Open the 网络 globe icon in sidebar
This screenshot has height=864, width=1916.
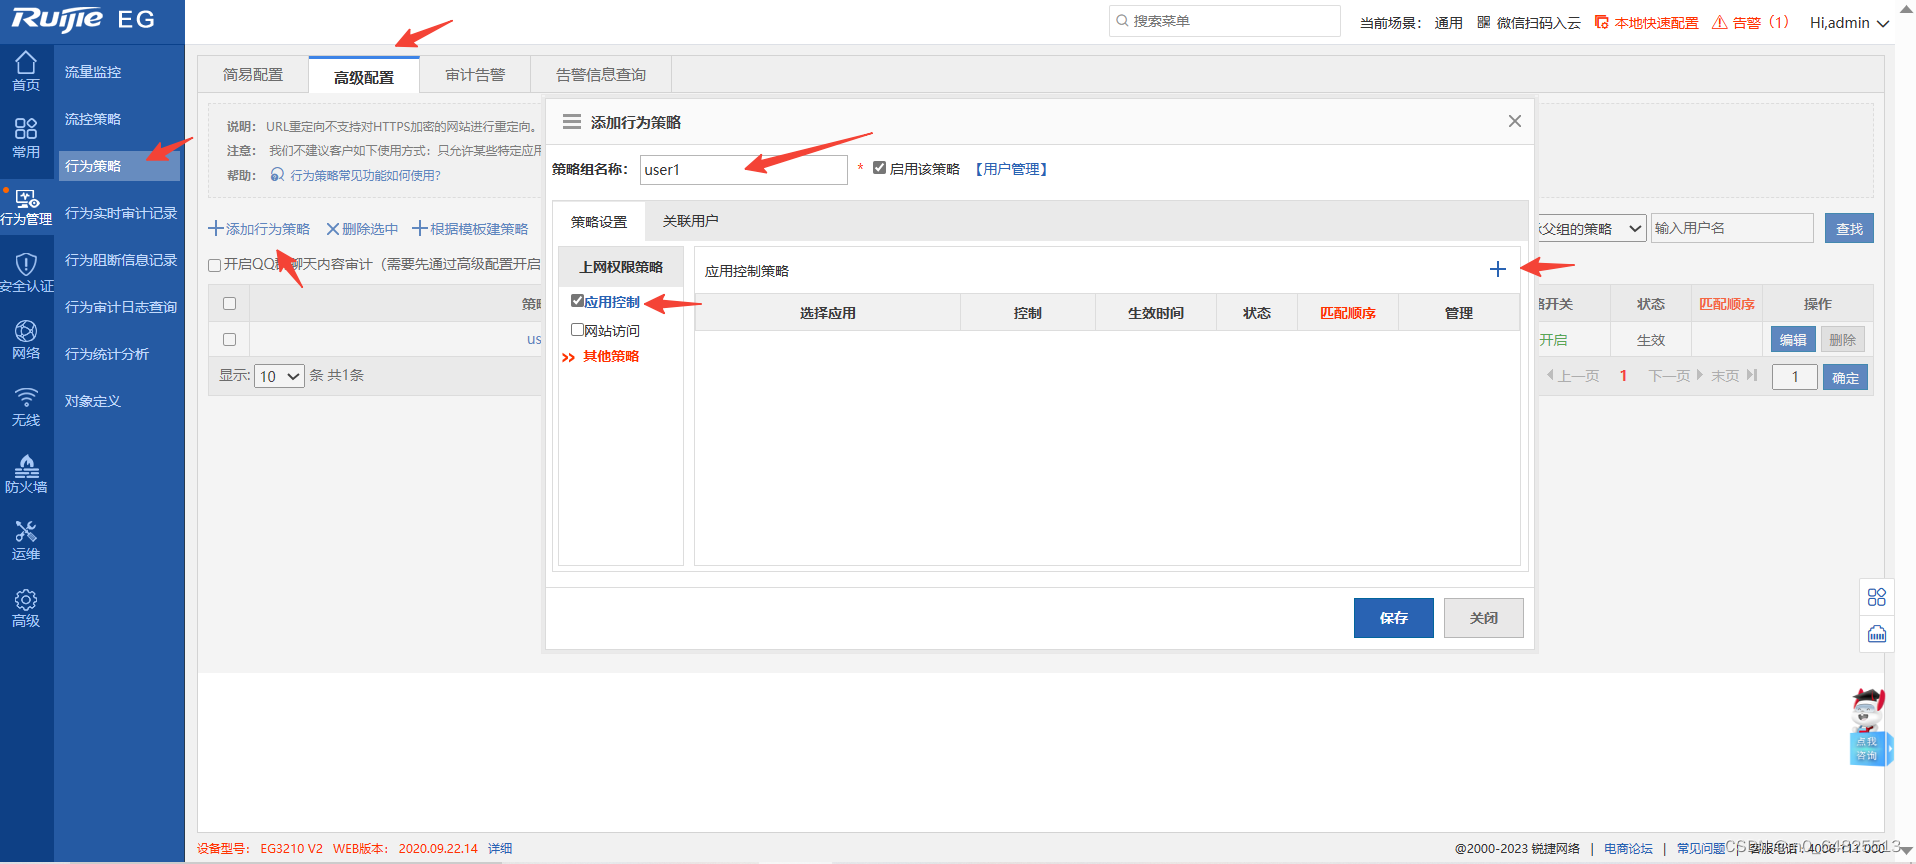pos(26,339)
